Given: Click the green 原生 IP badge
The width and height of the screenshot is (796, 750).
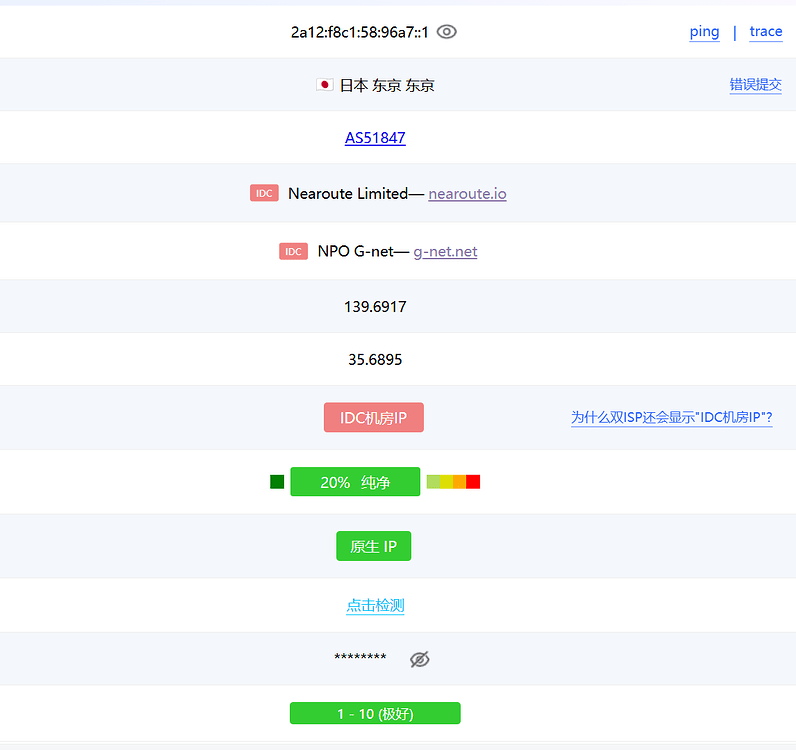Looking at the screenshot, I should [x=374, y=546].
